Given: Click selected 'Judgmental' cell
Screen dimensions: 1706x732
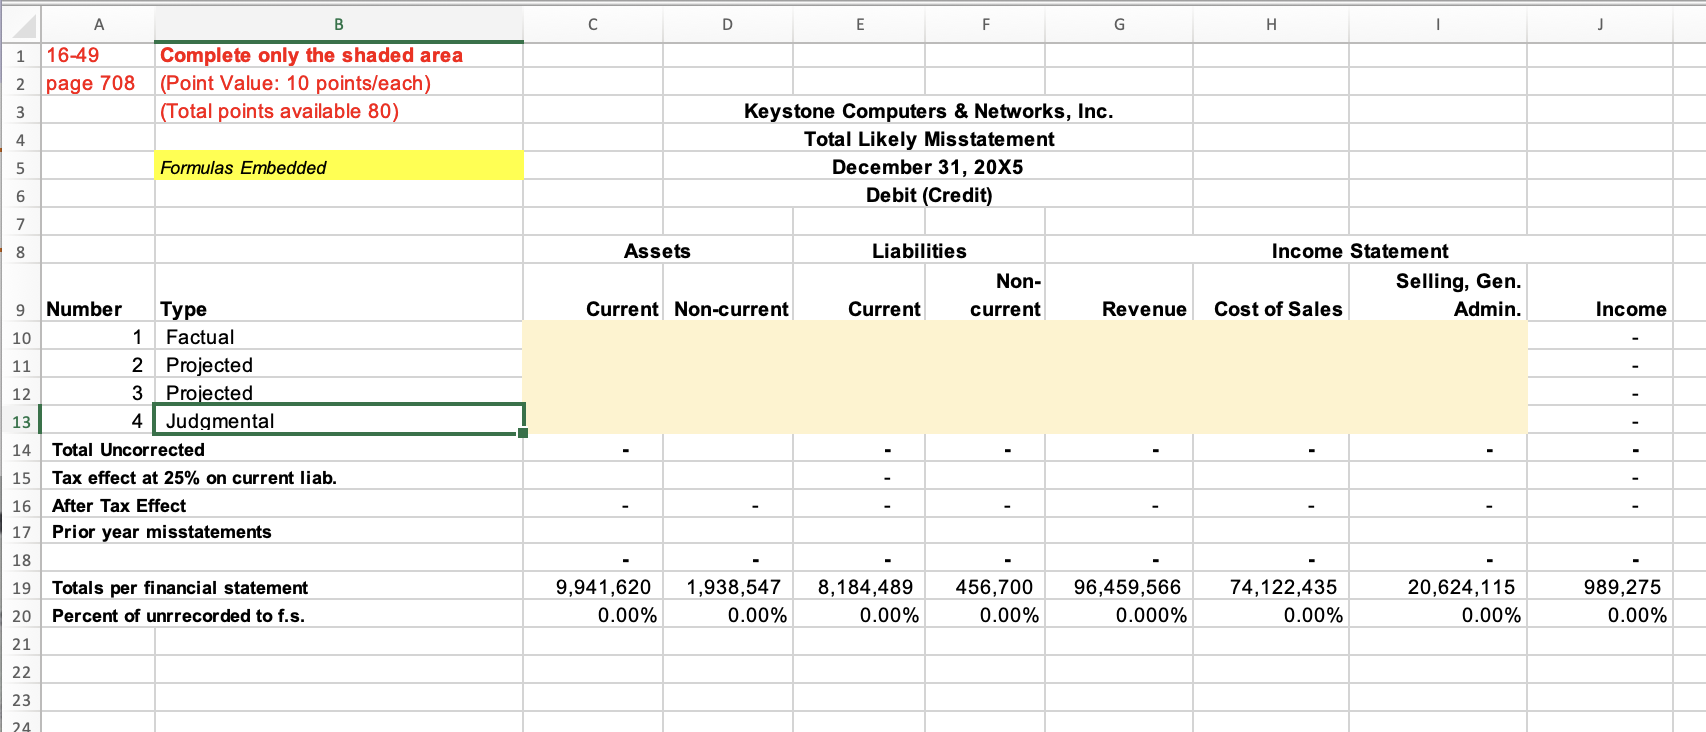Looking at the screenshot, I should (x=339, y=420).
